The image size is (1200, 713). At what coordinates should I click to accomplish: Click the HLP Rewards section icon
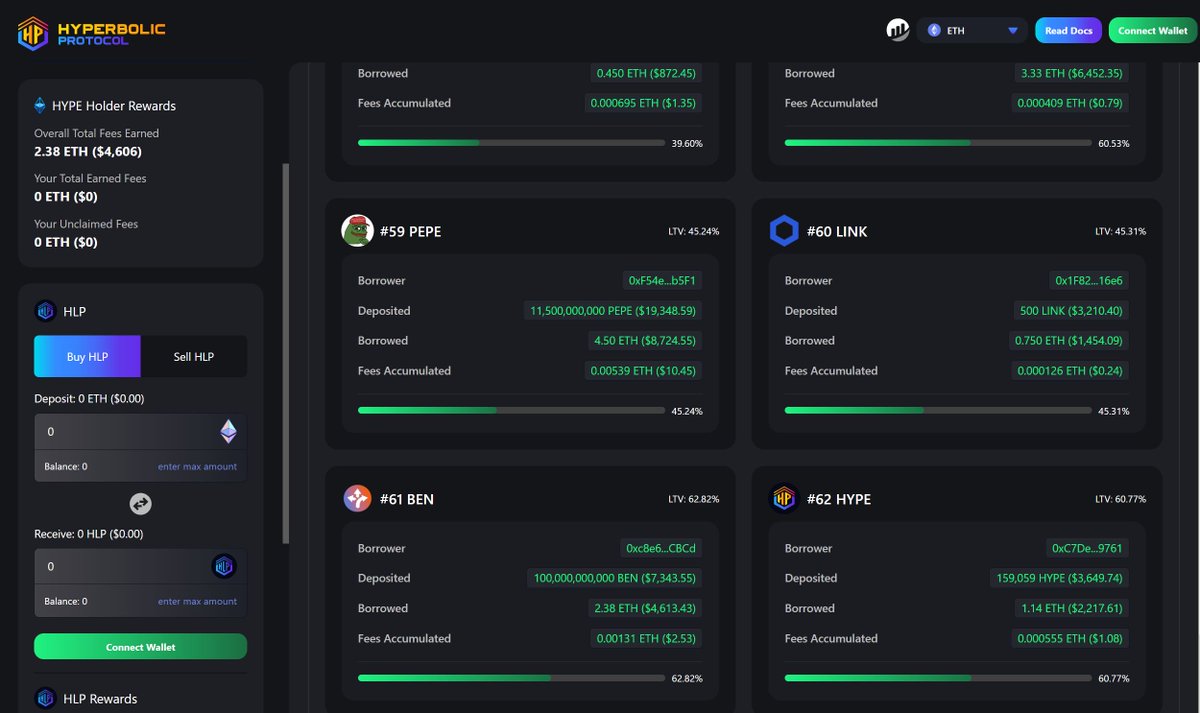point(45,698)
